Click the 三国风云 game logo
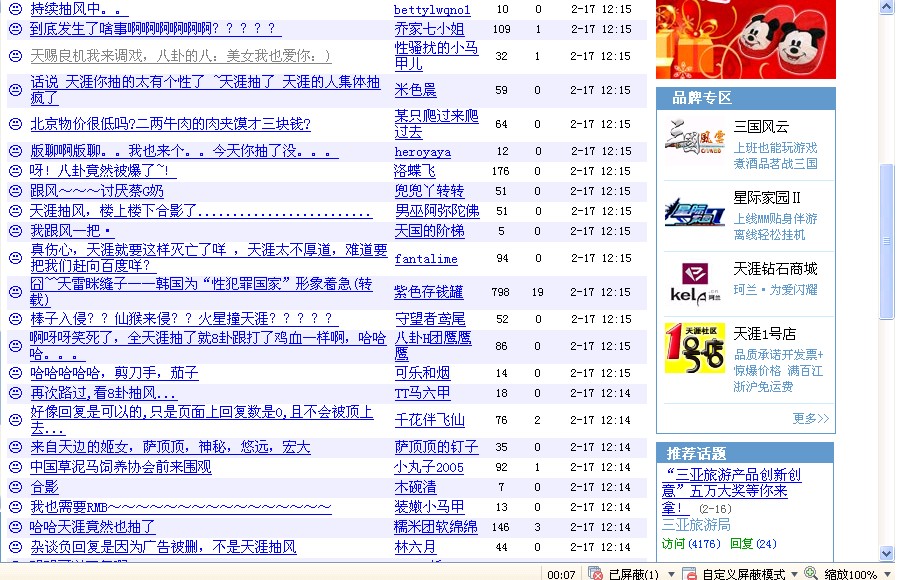The width and height of the screenshot is (900, 580). pyautogui.click(x=695, y=137)
